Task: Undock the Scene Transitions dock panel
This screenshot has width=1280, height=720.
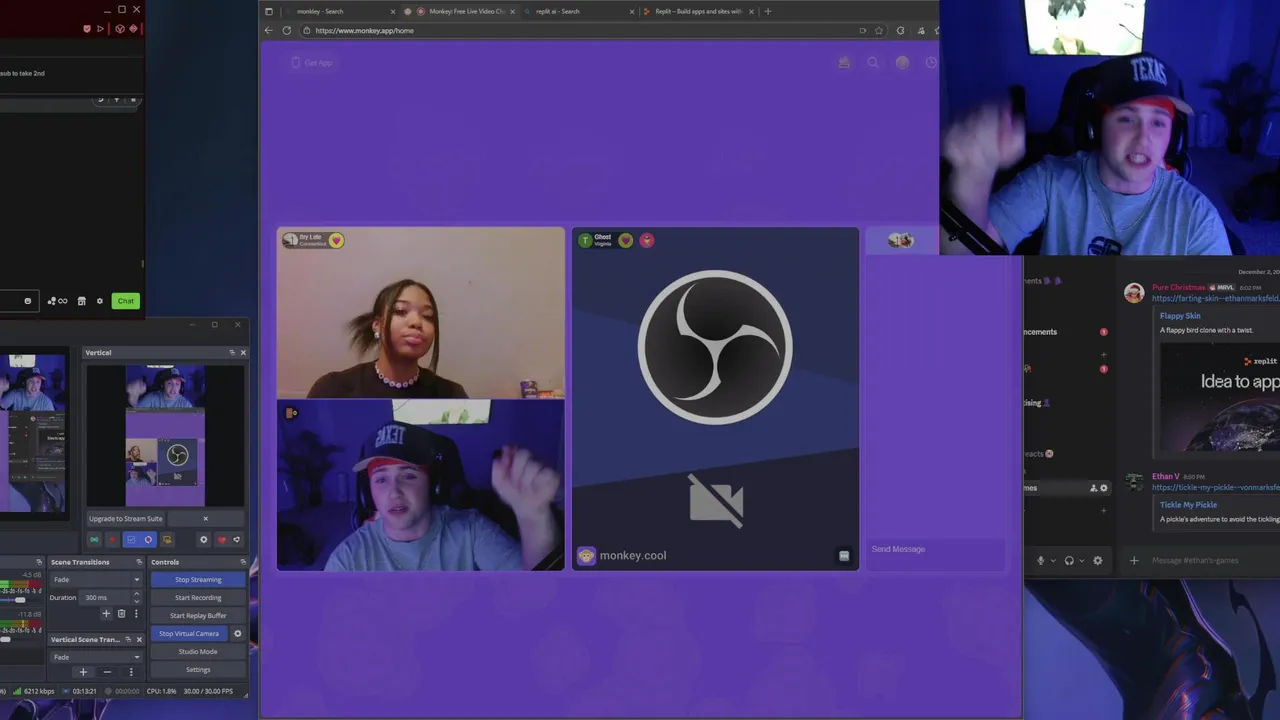Action: coord(139,562)
